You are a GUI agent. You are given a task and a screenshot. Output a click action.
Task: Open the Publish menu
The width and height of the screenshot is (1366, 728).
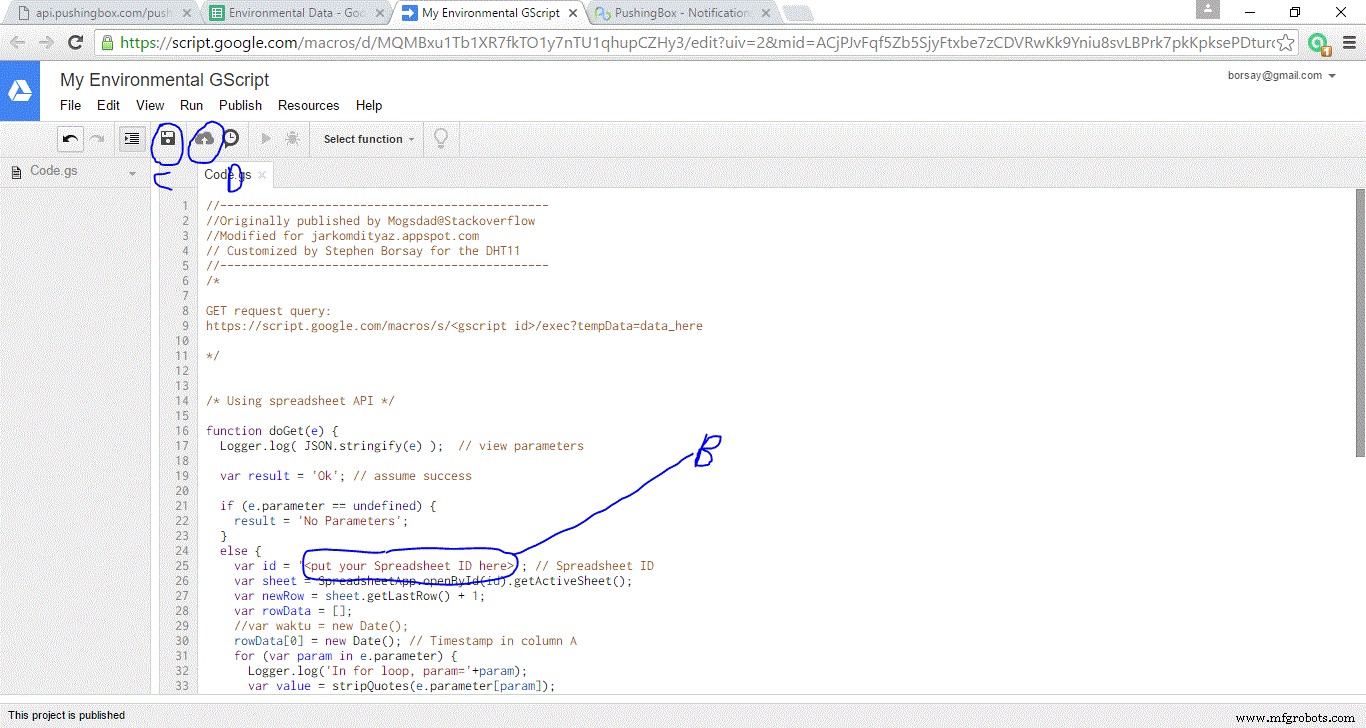[240, 105]
